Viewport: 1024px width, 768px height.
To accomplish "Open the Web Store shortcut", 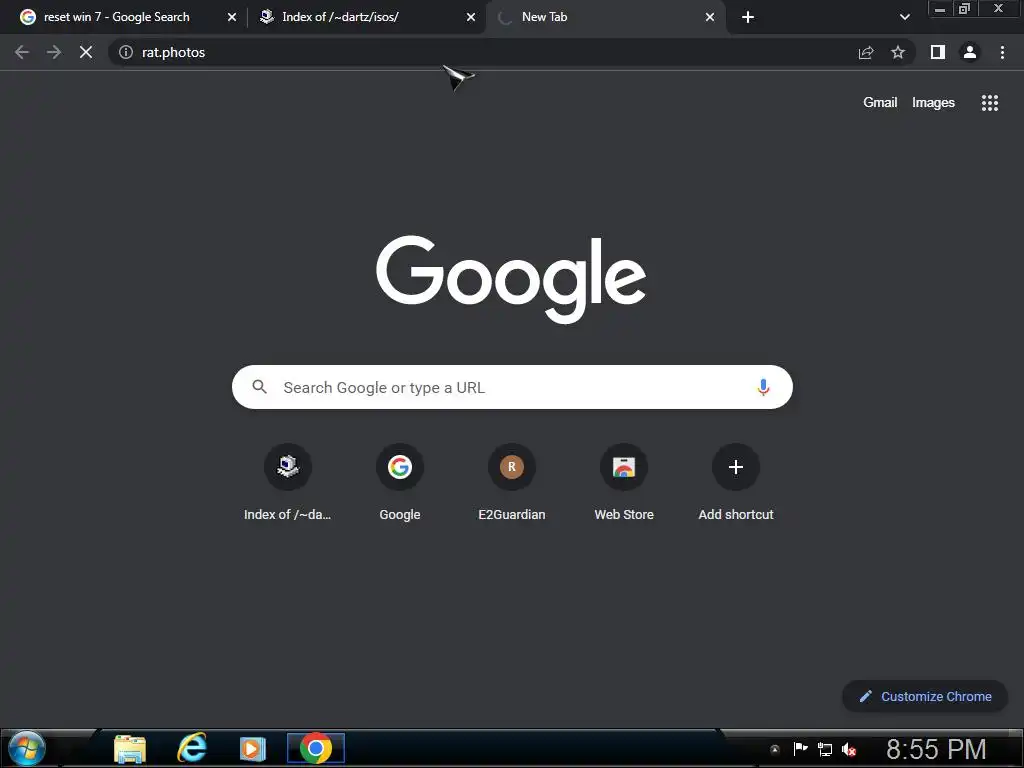I will (624, 484).
